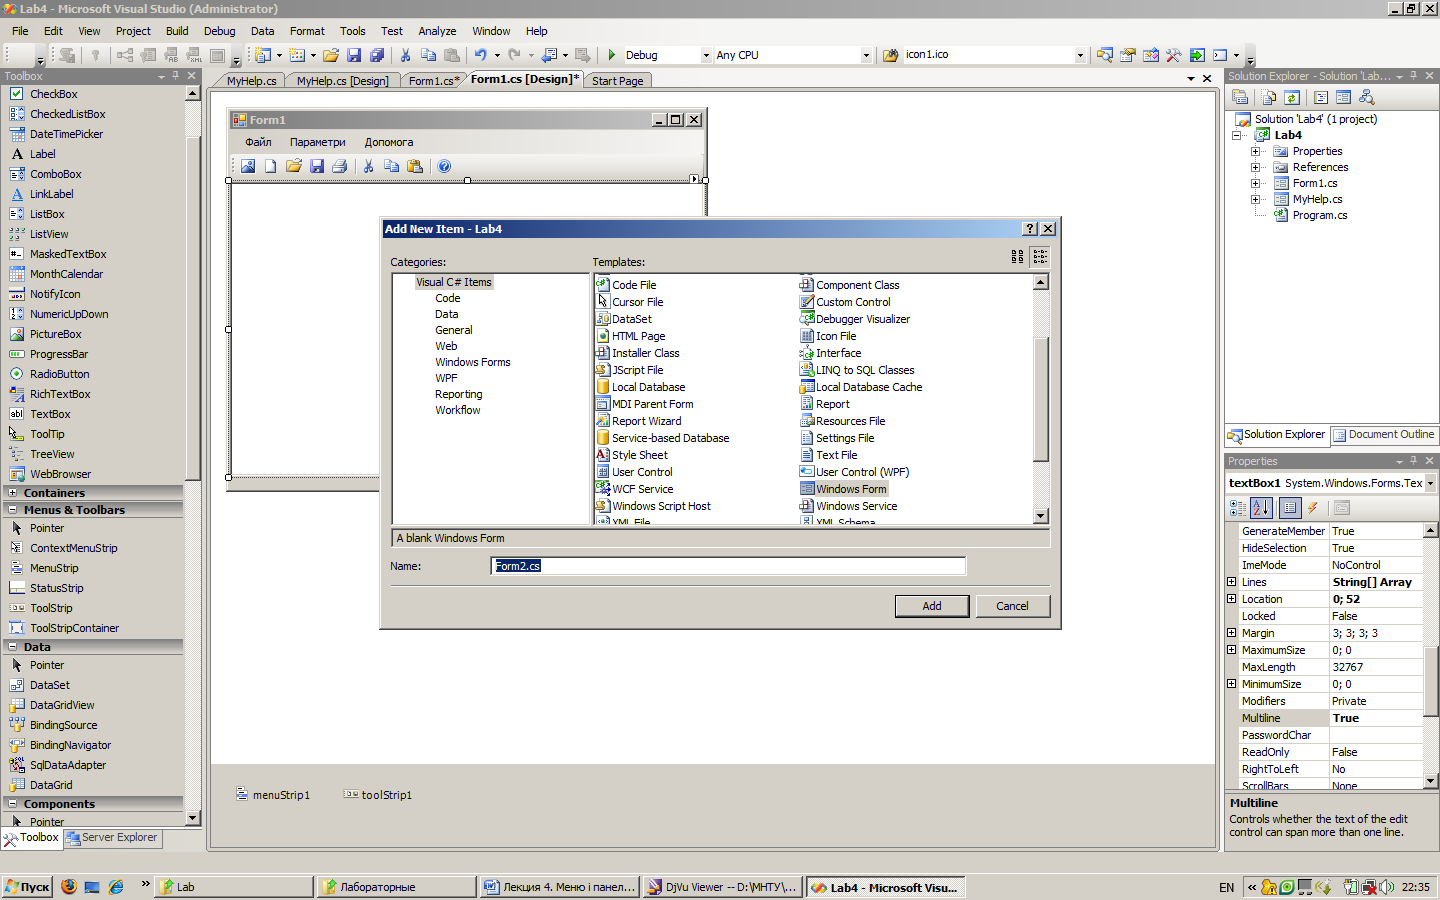Open the Analyze menu
1440x900 pixels.
[x=437, y=31]
